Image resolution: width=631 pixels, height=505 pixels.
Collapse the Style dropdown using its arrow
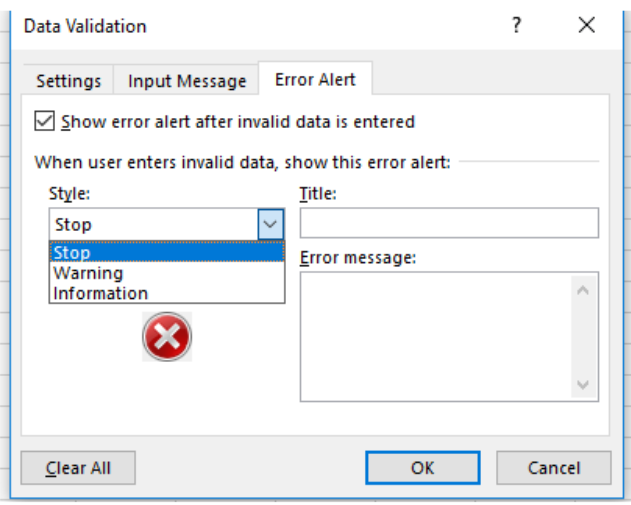point(270,224)
